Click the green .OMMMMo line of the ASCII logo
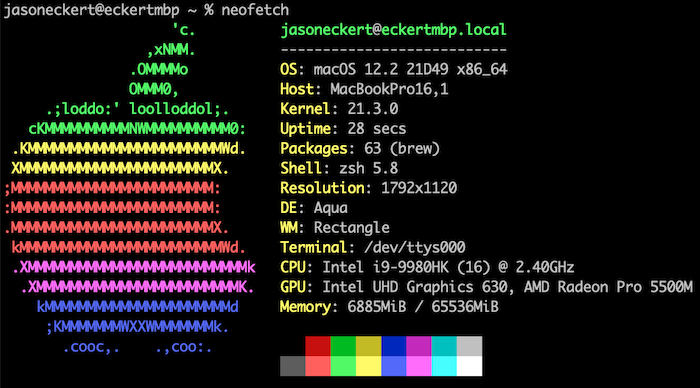 tap(159, 70)
